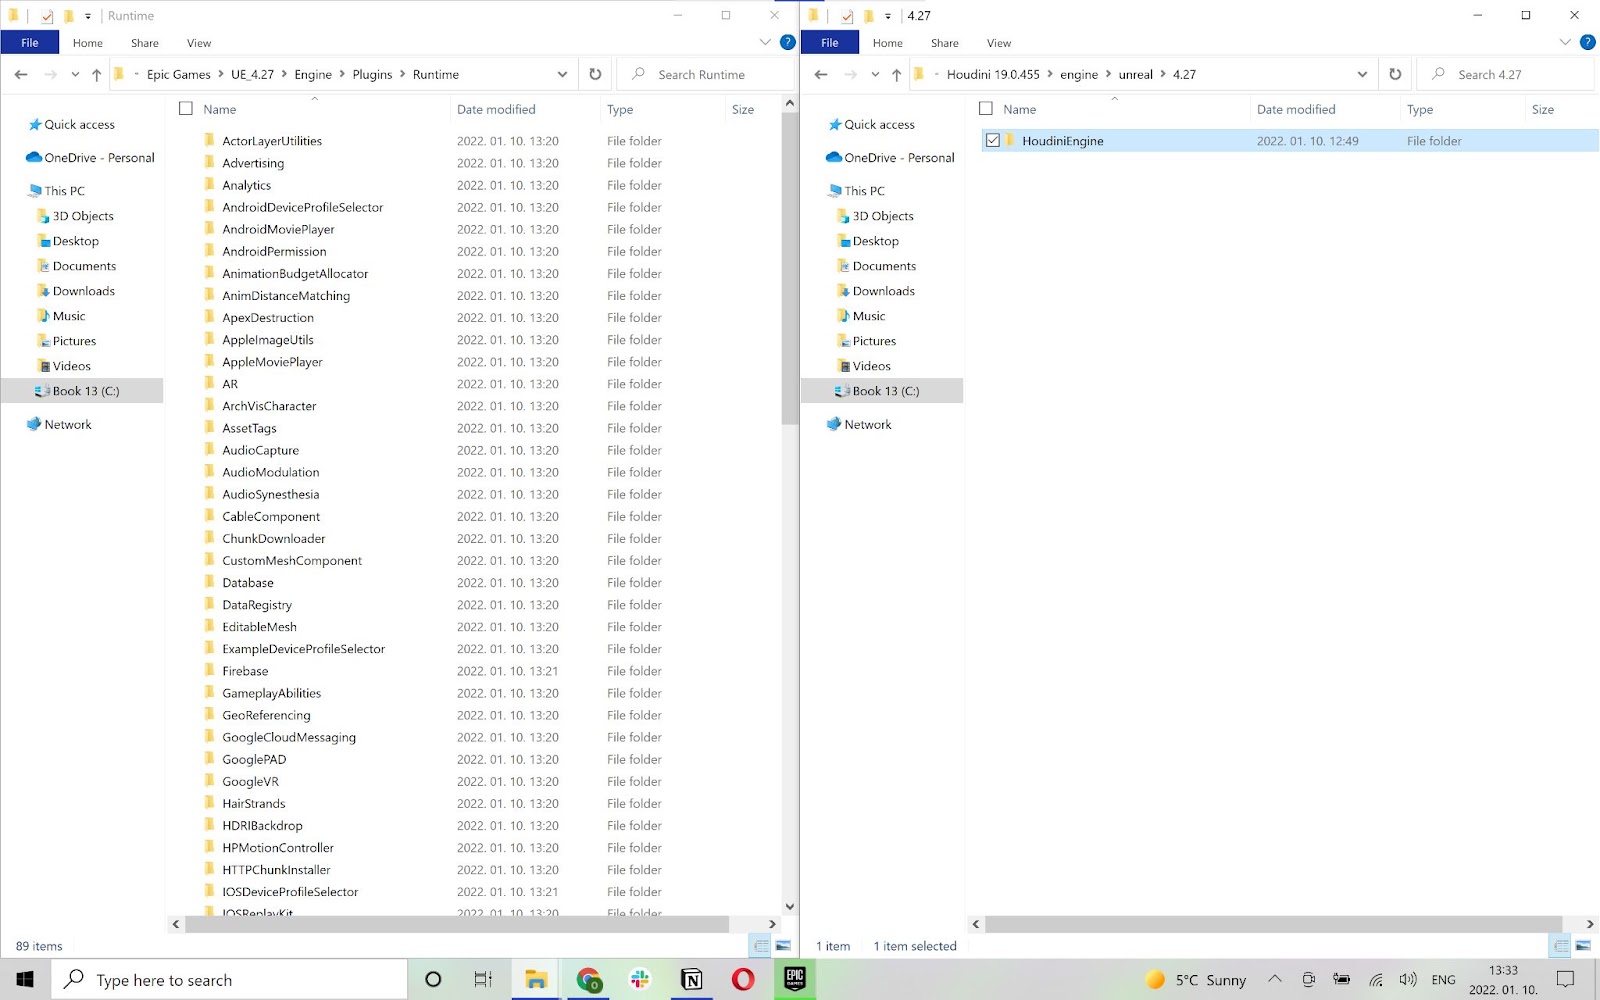Viewport: 1600px width, 1000px height.
Task: Tick select-all checkbox in 4.27 window
Action: coord(986,109)
